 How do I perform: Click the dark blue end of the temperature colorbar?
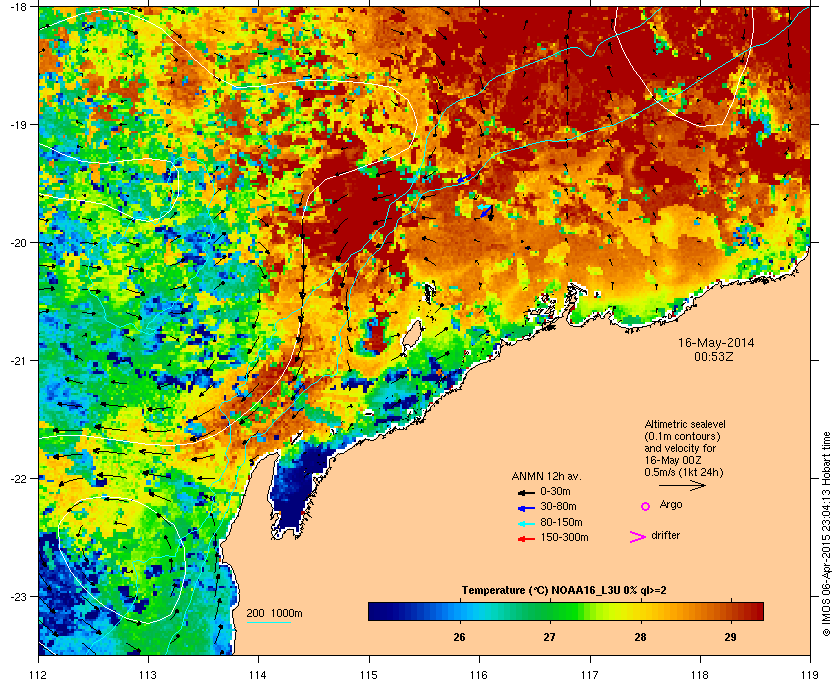378,611
